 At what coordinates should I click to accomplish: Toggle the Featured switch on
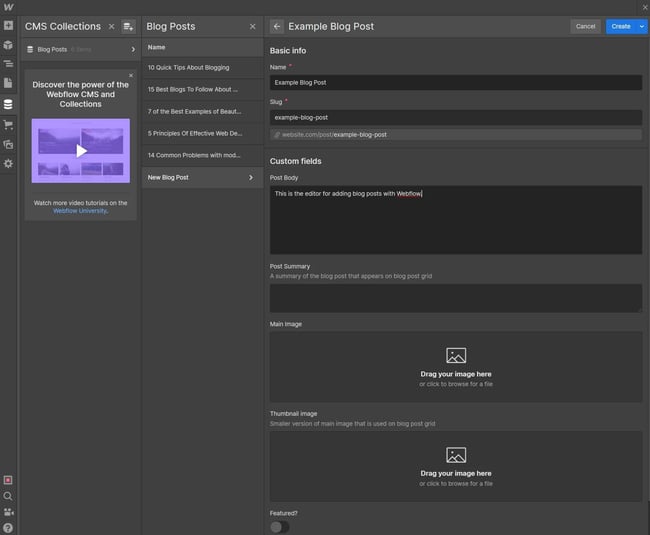click(x=279, y=526)
